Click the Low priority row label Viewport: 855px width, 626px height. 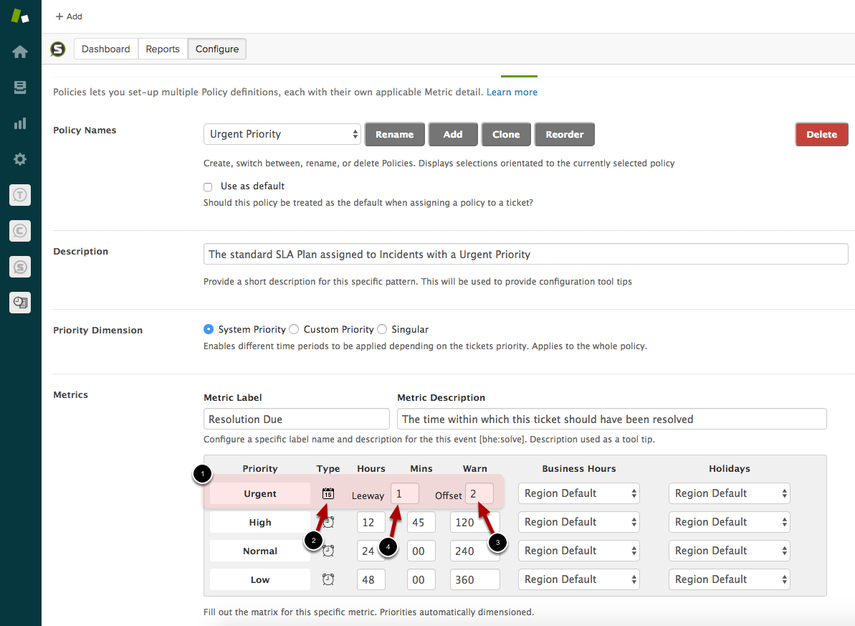tap(260, 580)
